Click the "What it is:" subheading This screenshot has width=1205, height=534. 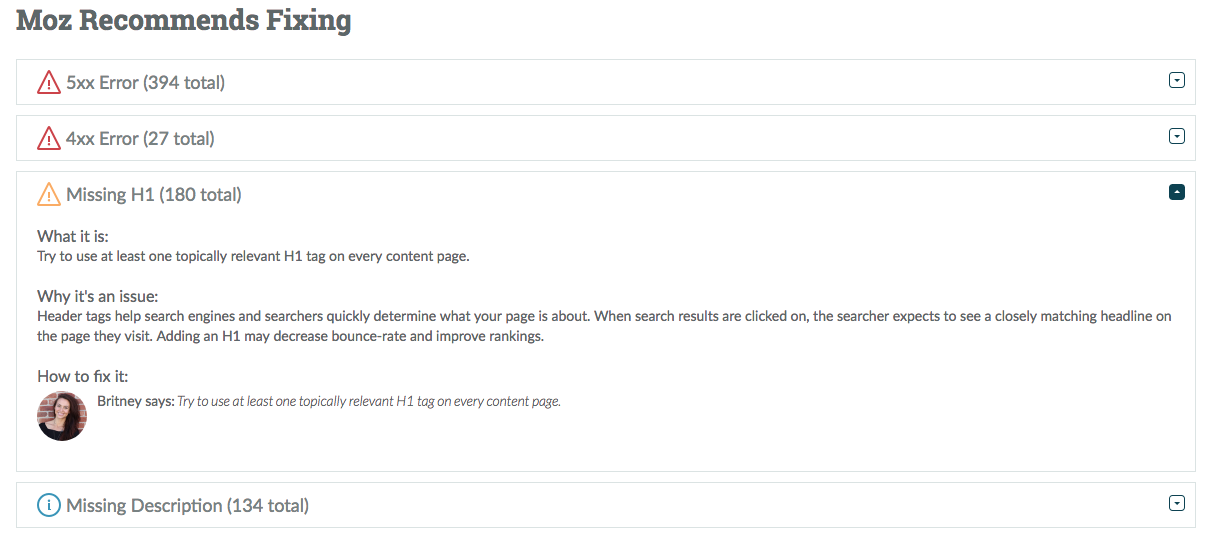[73, 237]
